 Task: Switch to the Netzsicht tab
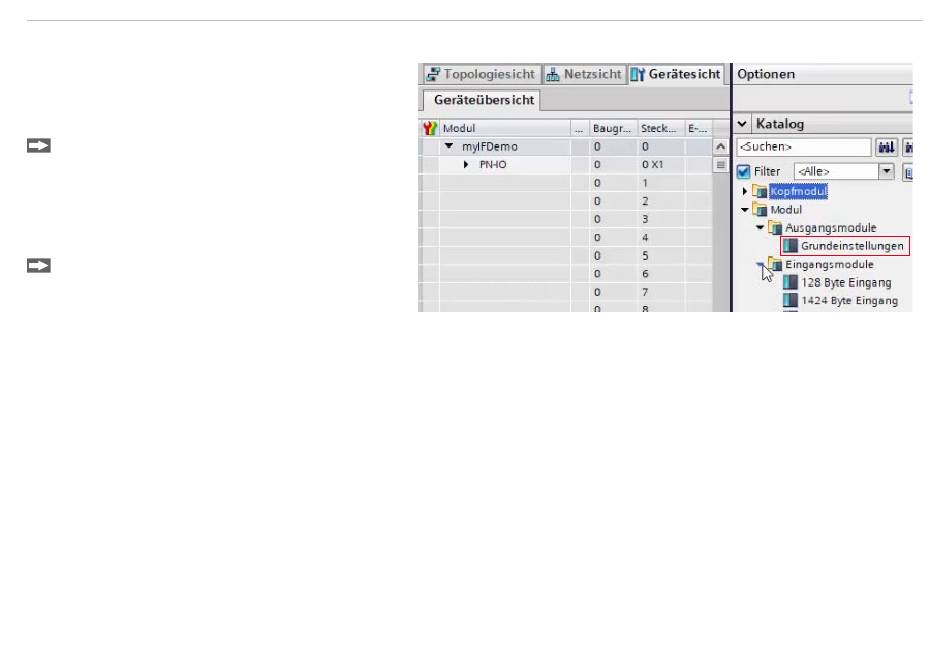(584, 75)
